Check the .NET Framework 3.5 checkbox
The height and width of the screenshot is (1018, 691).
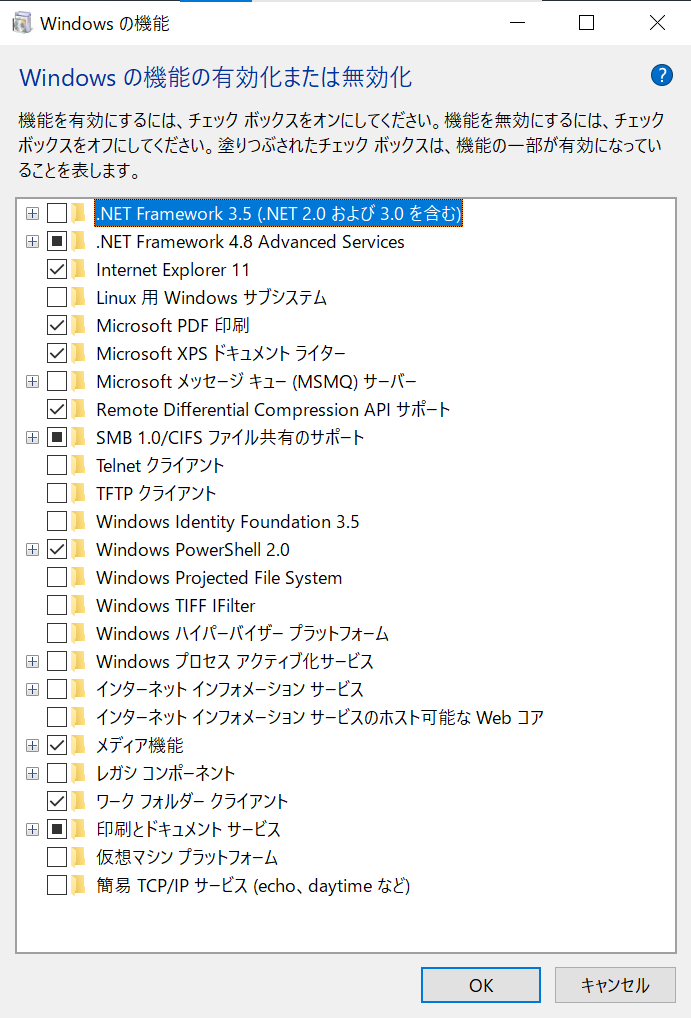coord(57,213)
